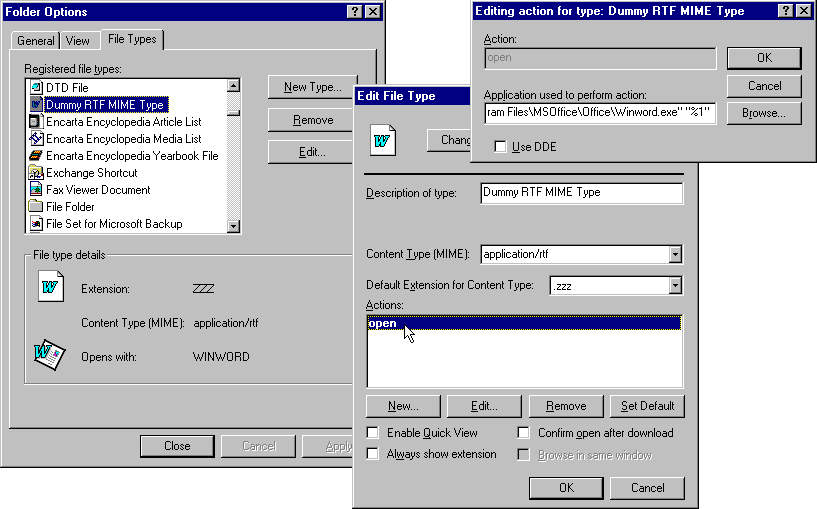Click the Encarta Encyclopedia Article List icon
The height and width of the screenshot is (509, 817).
coord(36,122)
